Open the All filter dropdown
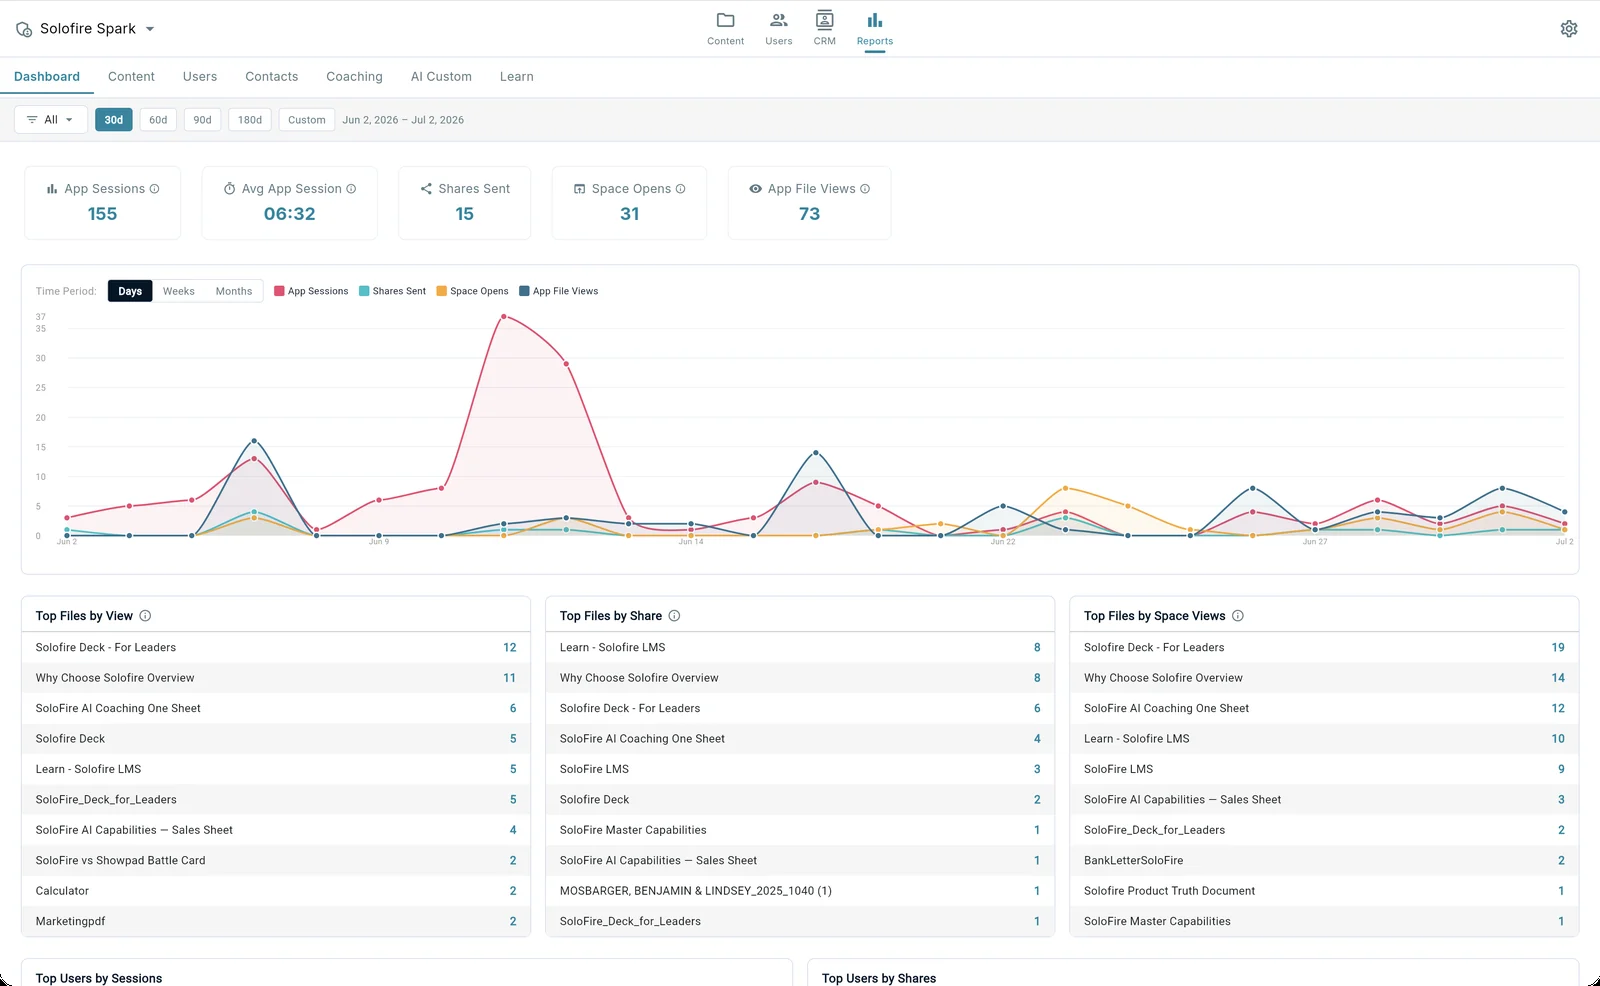 pos(51,120)
